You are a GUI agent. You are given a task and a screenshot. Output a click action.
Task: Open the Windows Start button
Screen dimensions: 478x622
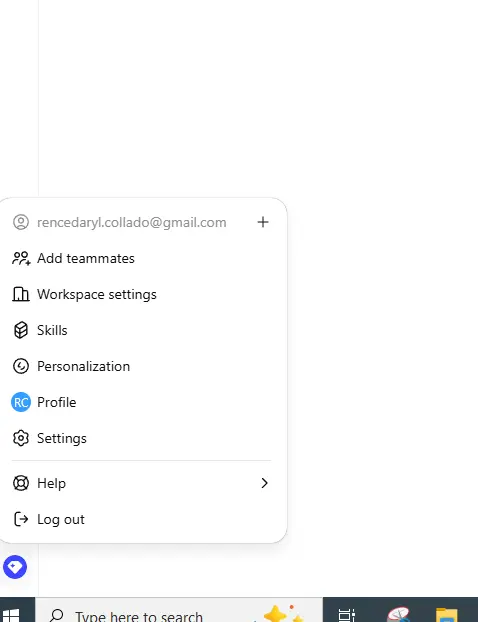12,613
